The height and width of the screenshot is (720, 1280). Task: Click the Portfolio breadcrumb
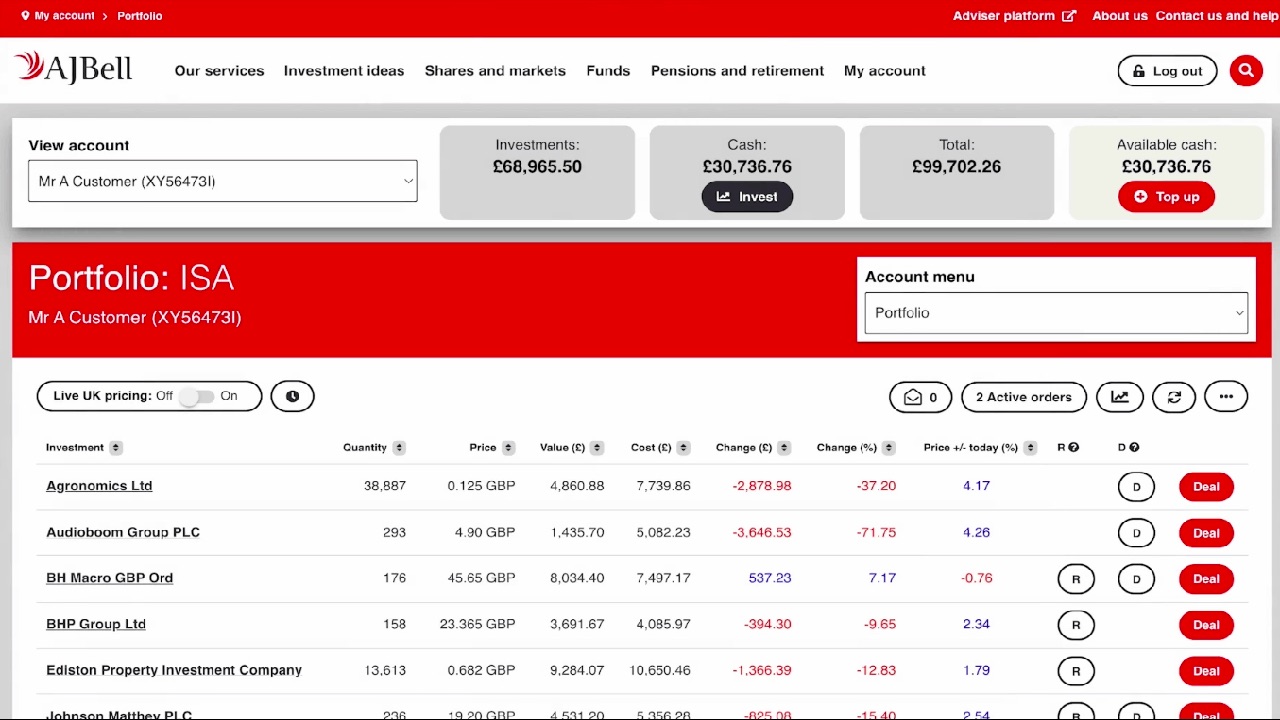click(x=139, y=16)
